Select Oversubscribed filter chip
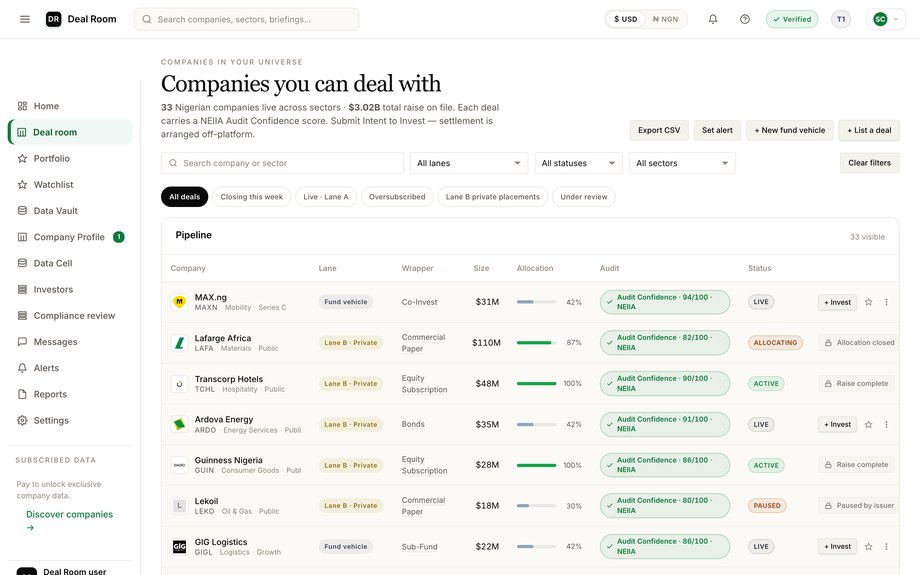The image size is (920, 575). pyautogui.click(x=397, y=197)
